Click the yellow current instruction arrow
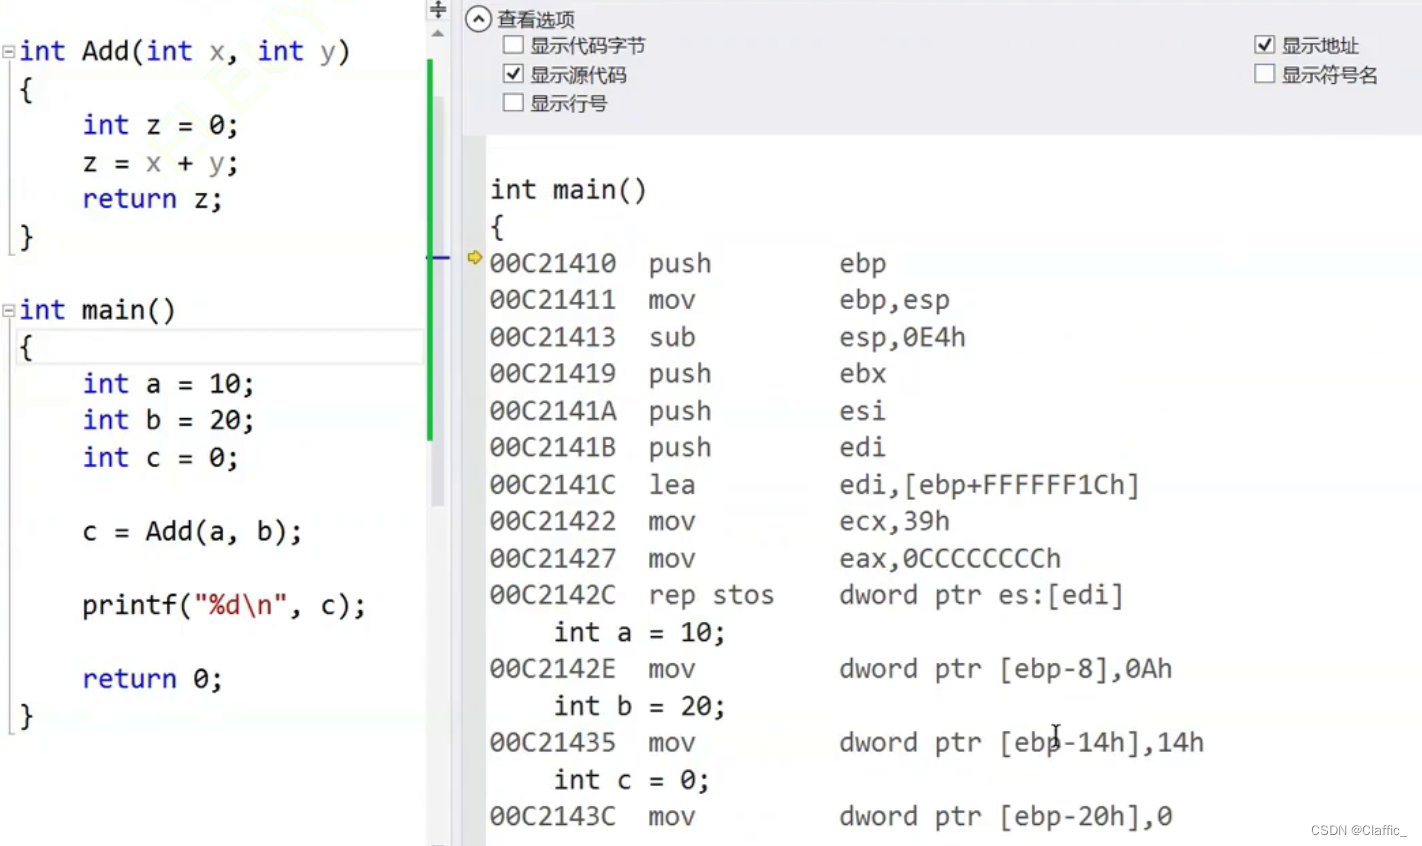Screen dimensions: 1422x846 pos(474,258)
